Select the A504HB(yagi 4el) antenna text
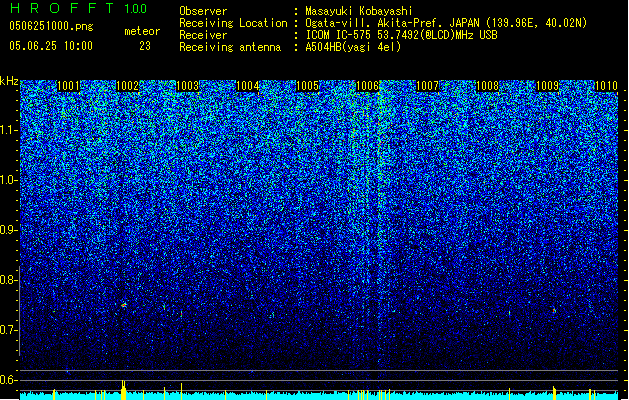This screenshot has height=400, width=629. pos(353,47)
